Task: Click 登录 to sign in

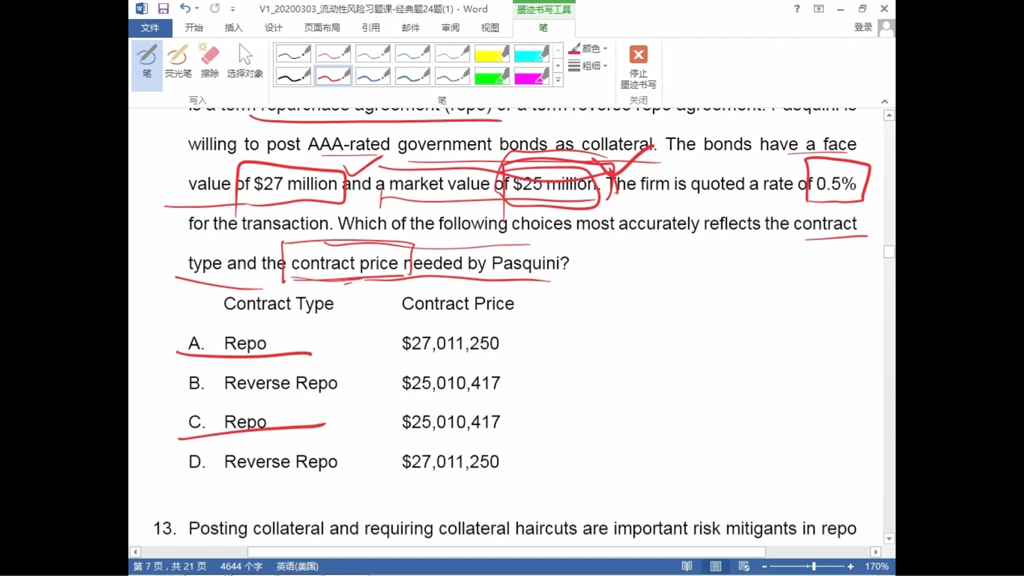Action: [x=863, y=28]
